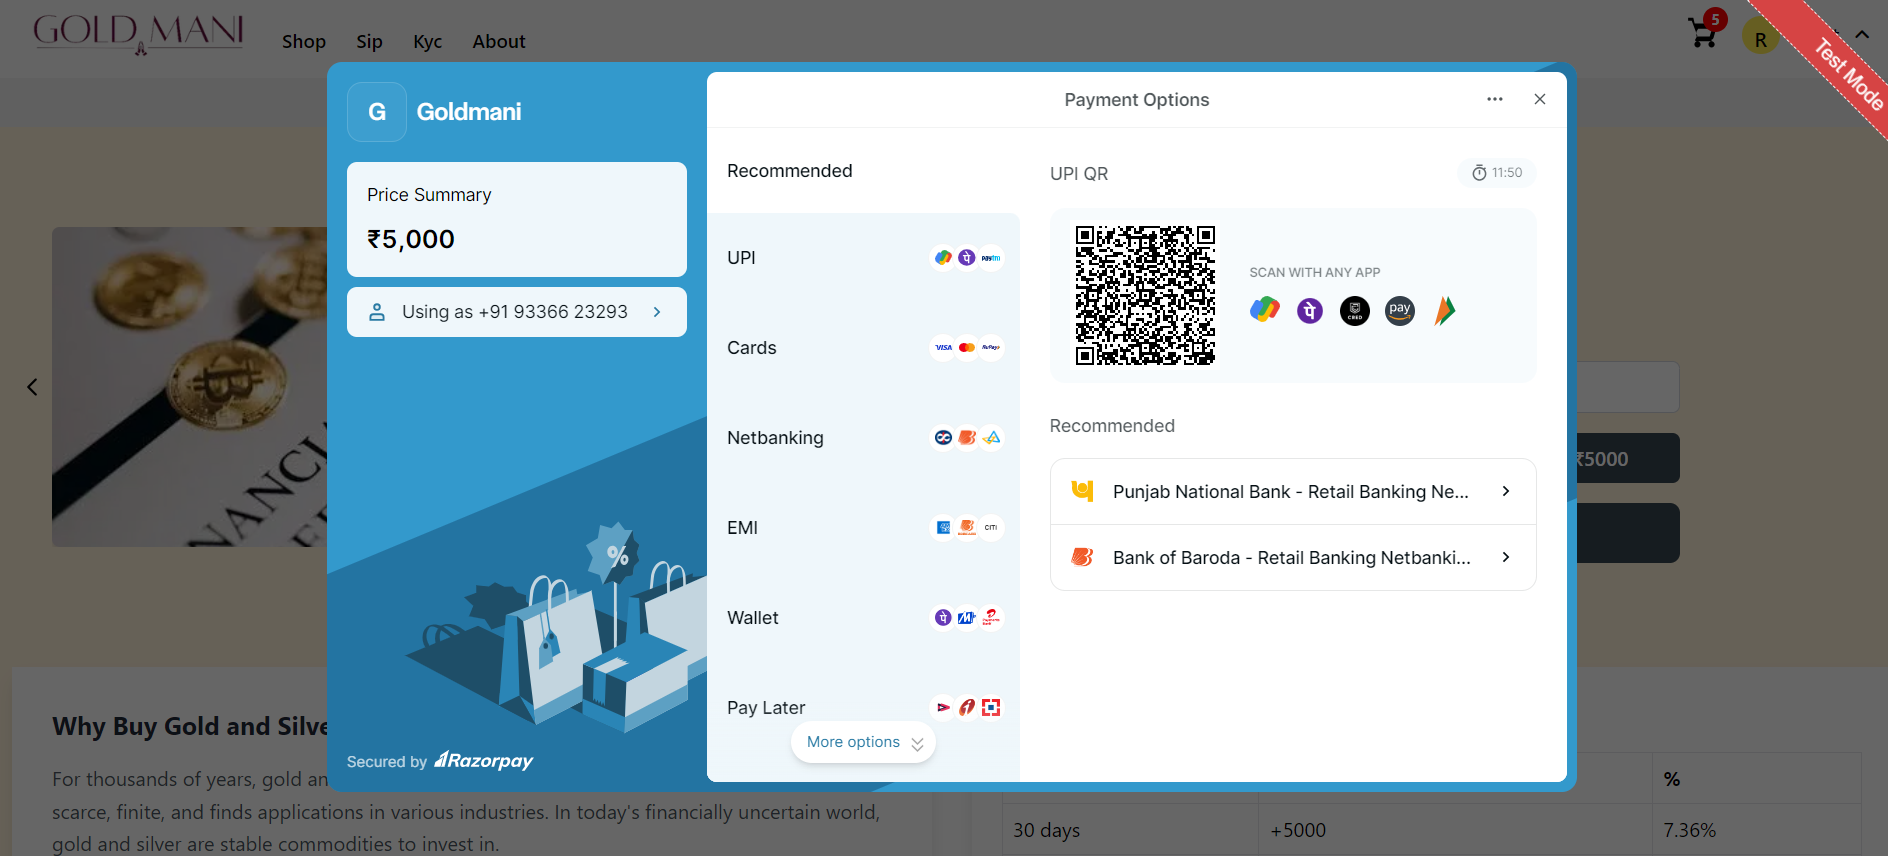
Task: Click the Amazon Pay icon
Action: tap(1400, 311)
